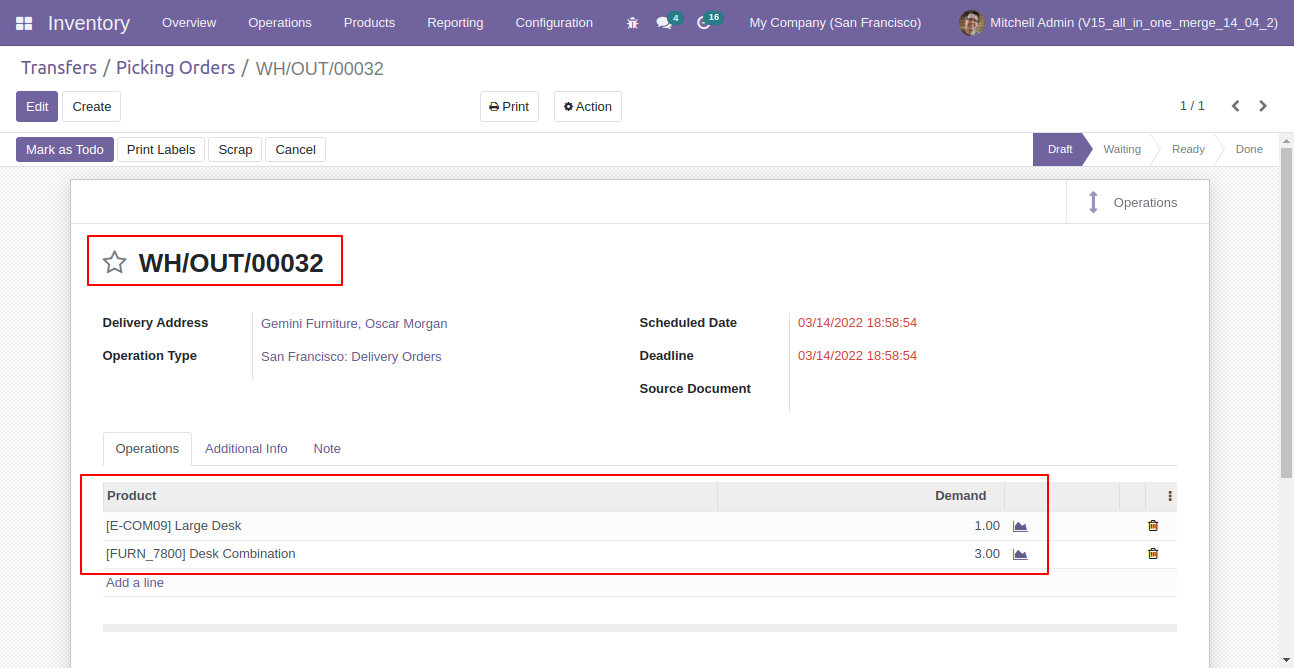Image resolution: width=1294 pixels, height=668 pixels.
Task: Expand the Print dropdown
Action: pyautogui.click(x=509, y=107)
